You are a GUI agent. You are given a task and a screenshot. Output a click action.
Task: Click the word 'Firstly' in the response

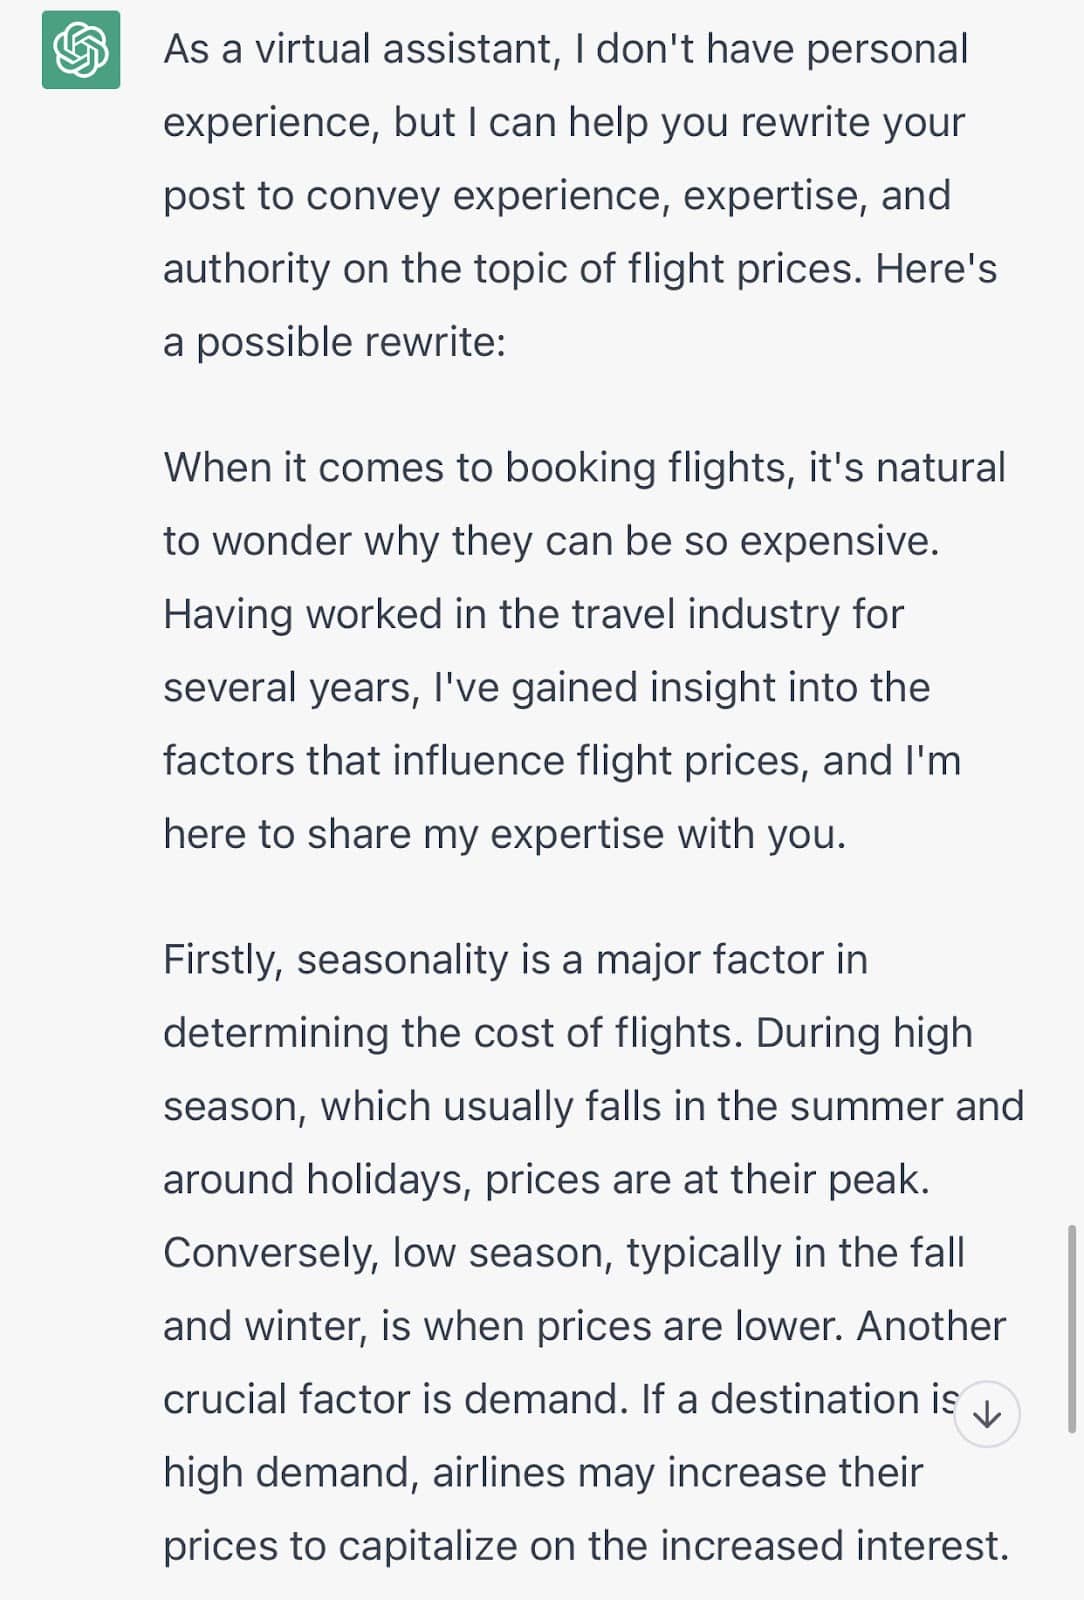(x=223, y=960)
